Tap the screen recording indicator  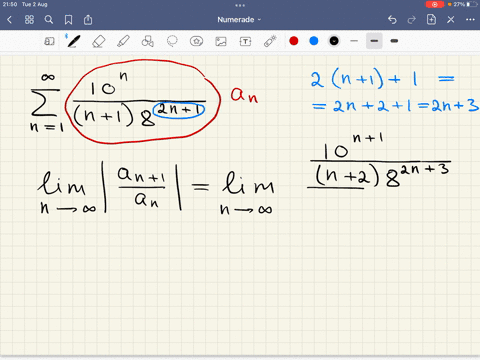pos(435,4)
